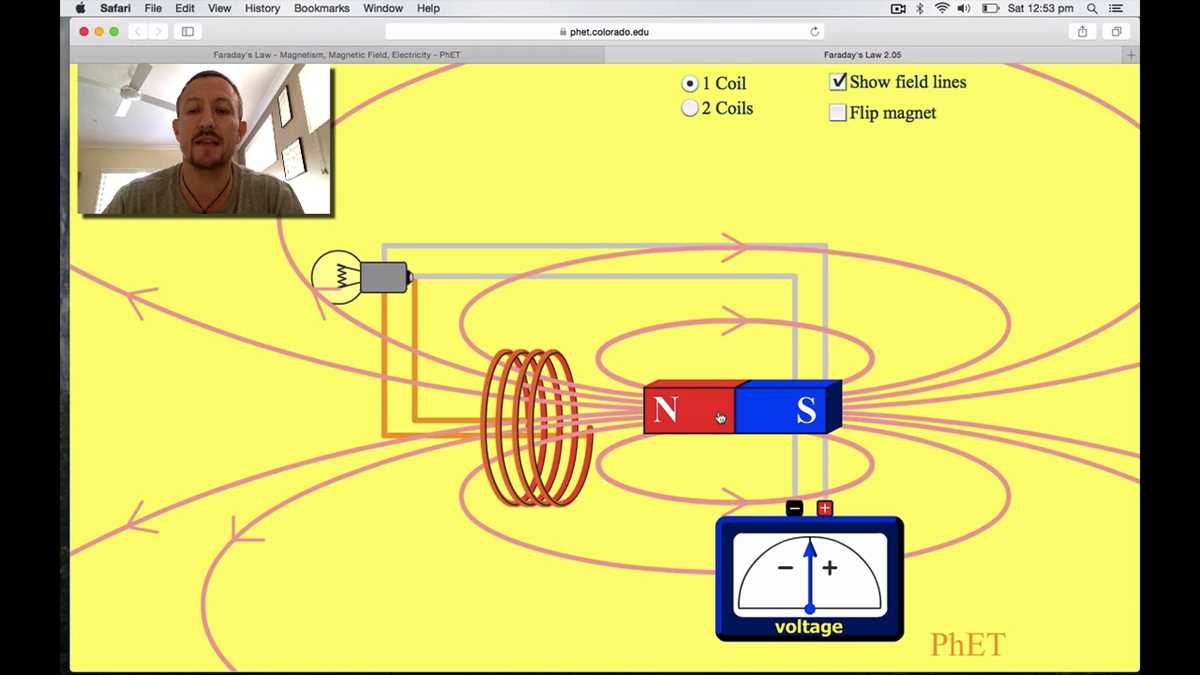Toggle the Safari sidebar button
Image resolution: width=1200 pixels, height=675 pixels.
tap(187, 32)
